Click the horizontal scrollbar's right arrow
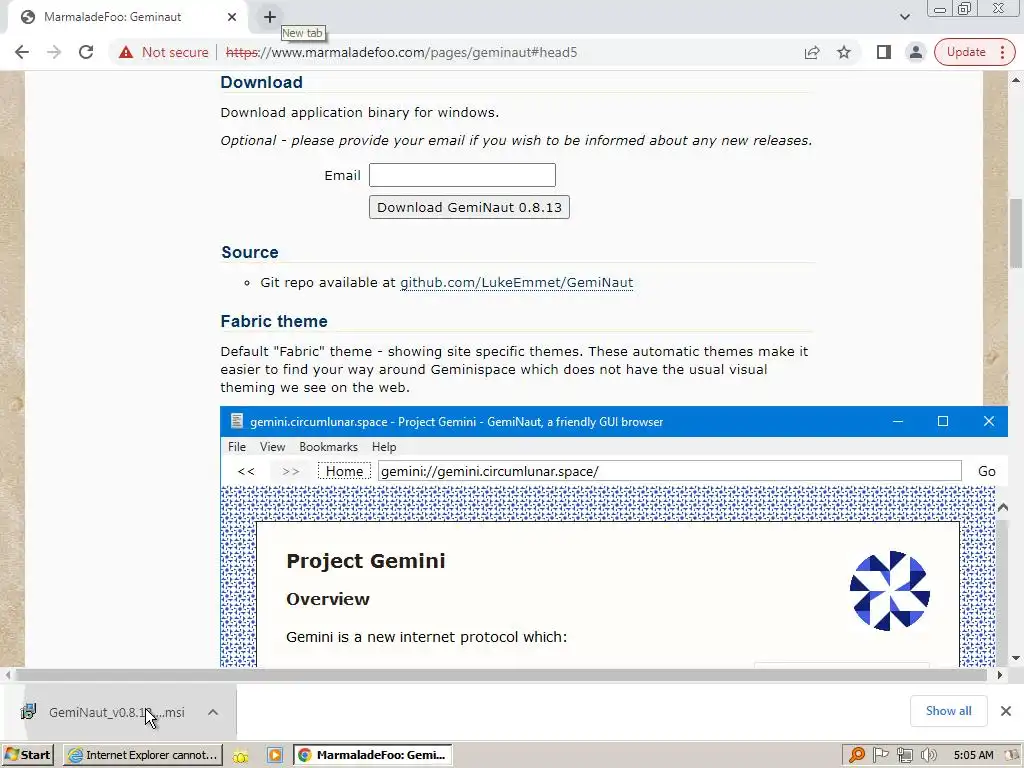 pos(999,675)
